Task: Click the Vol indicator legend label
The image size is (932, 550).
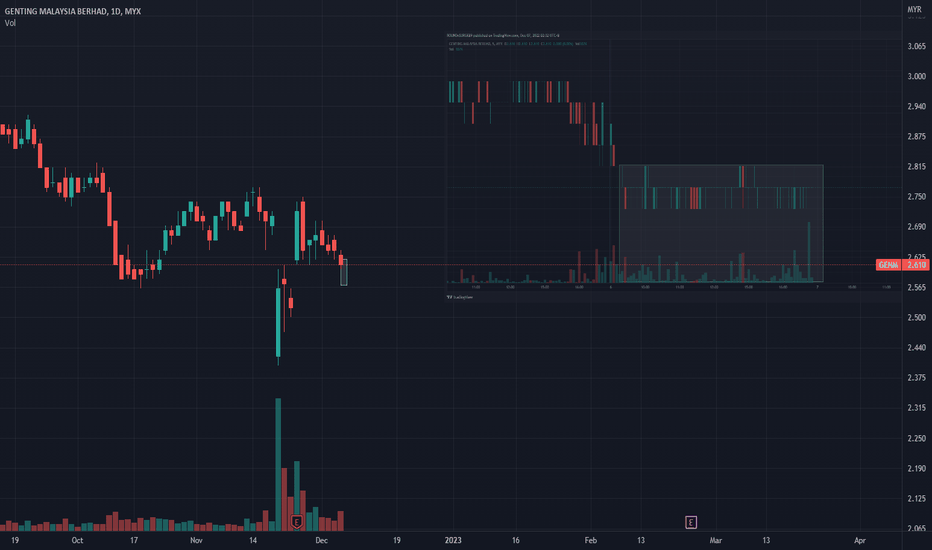Action: (10, 23)
